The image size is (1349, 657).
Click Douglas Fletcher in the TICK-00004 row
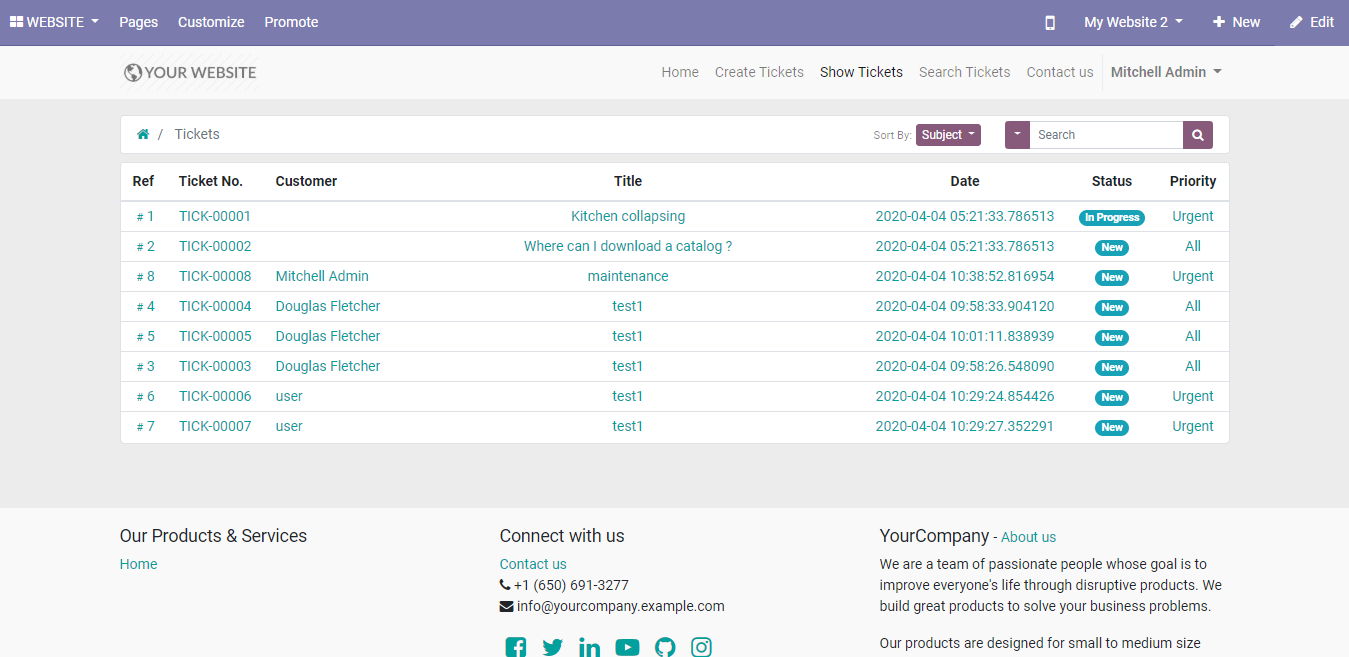328,306
